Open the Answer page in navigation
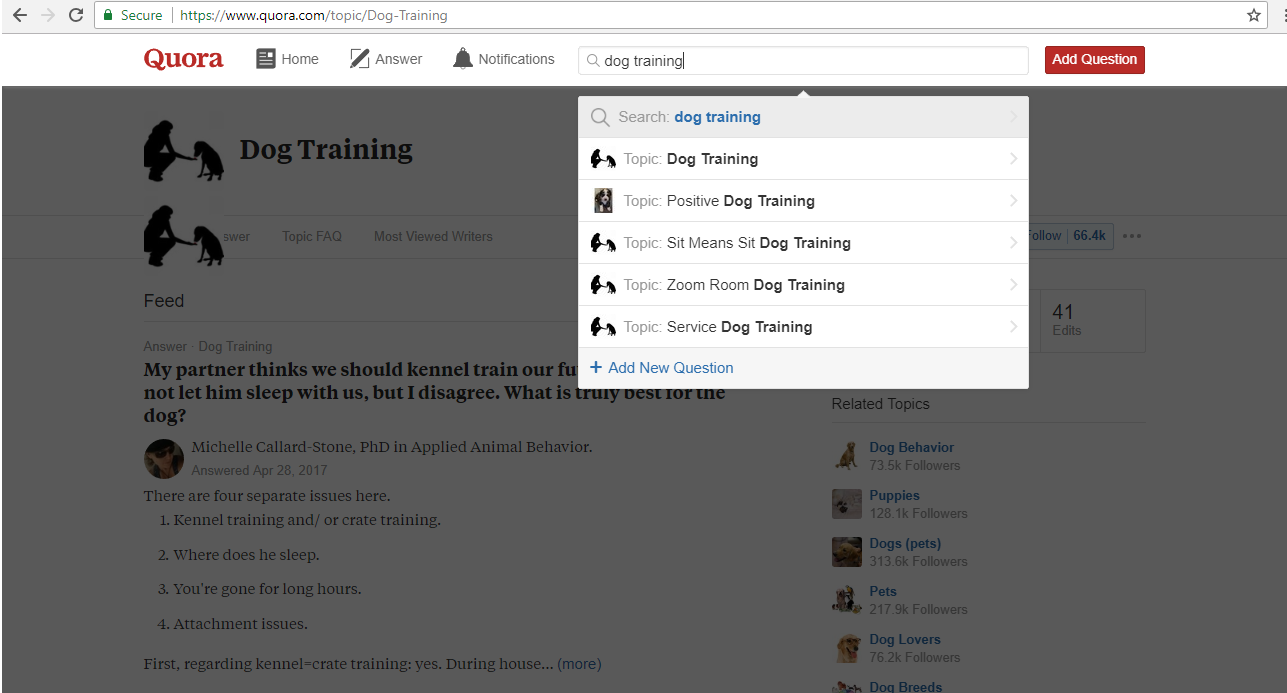Screen dimensions: 1287x693 386,59
